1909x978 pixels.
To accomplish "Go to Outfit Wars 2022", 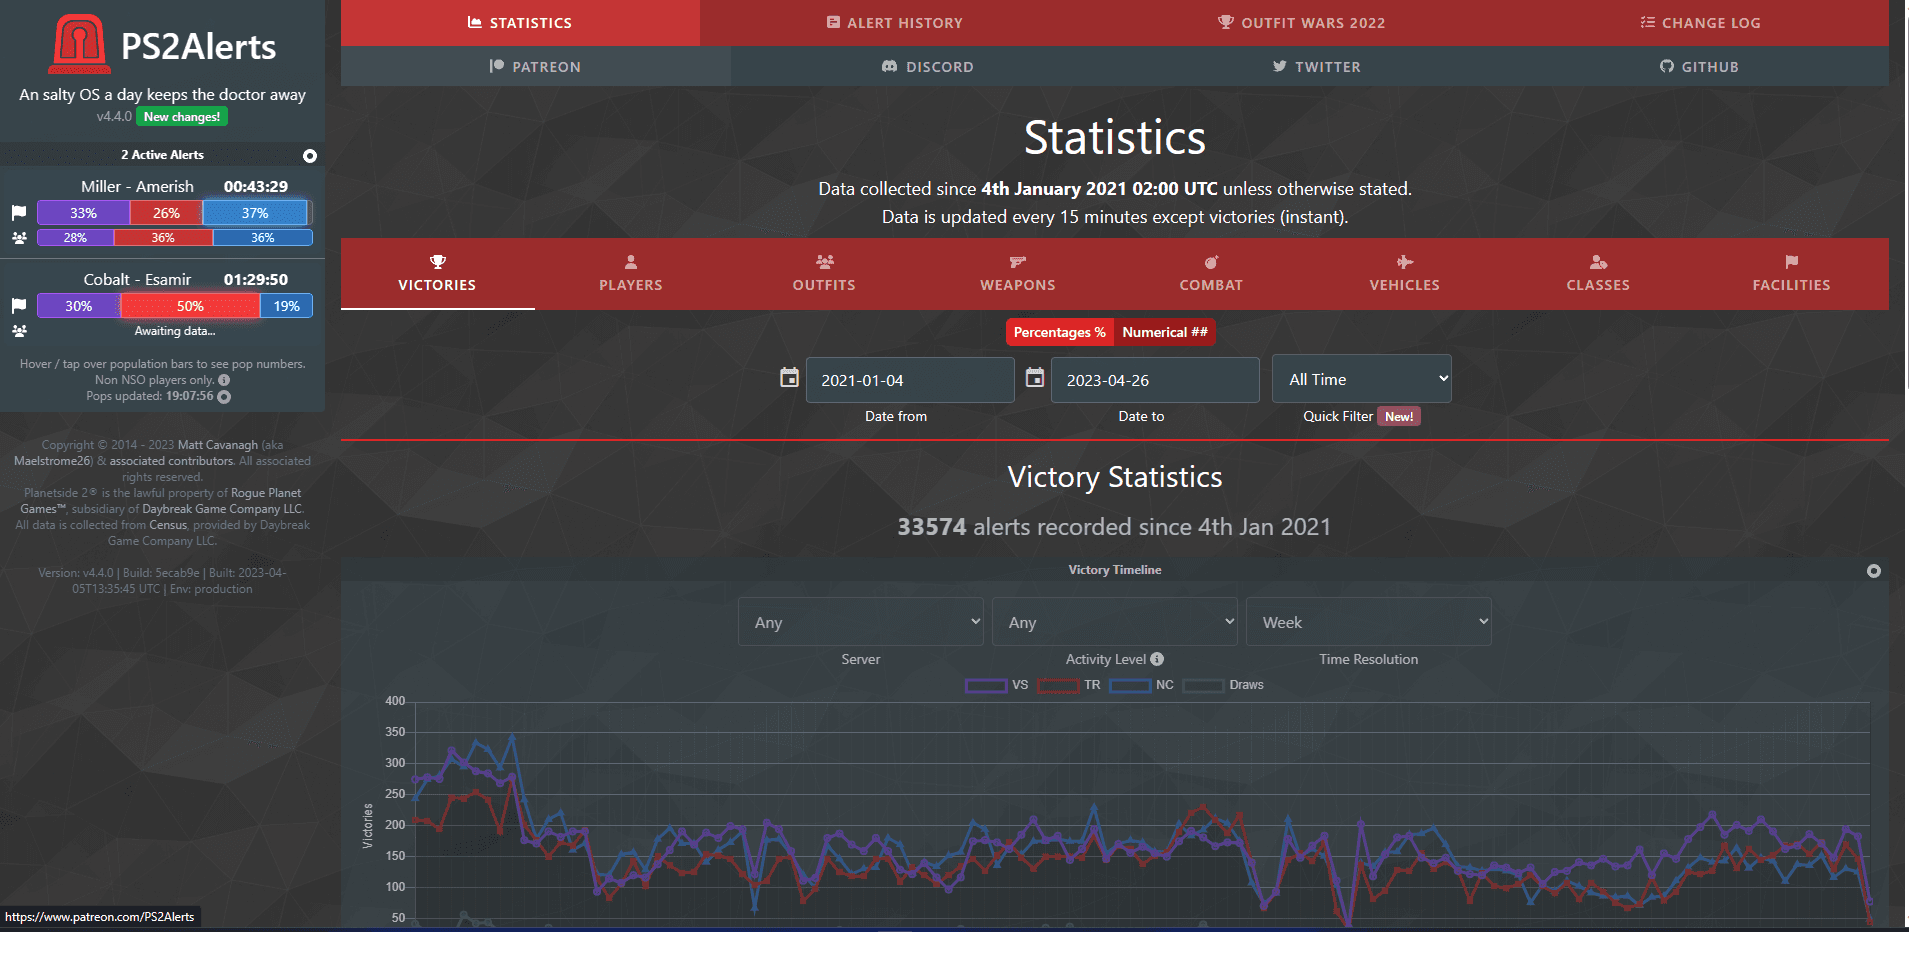I will pyautogui.click(x=1301, y=23).
